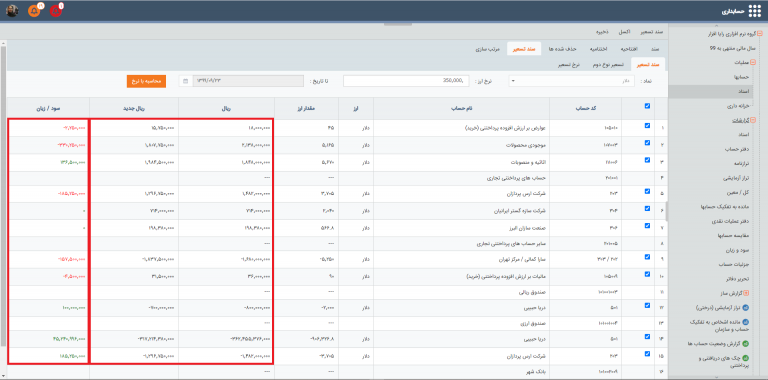Toggle the select-all checkbox in table header

click(x=648, y=106)
